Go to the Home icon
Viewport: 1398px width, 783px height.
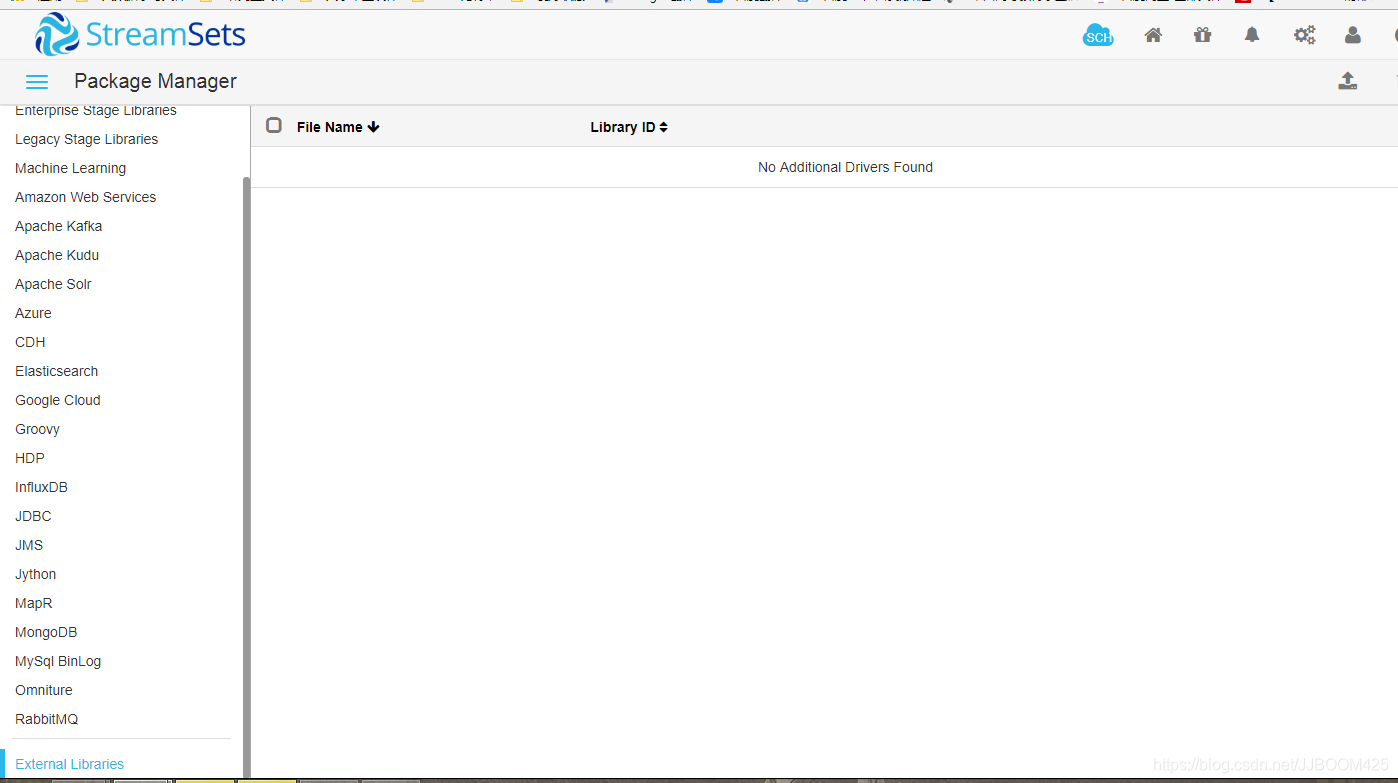pos(1153,35)
